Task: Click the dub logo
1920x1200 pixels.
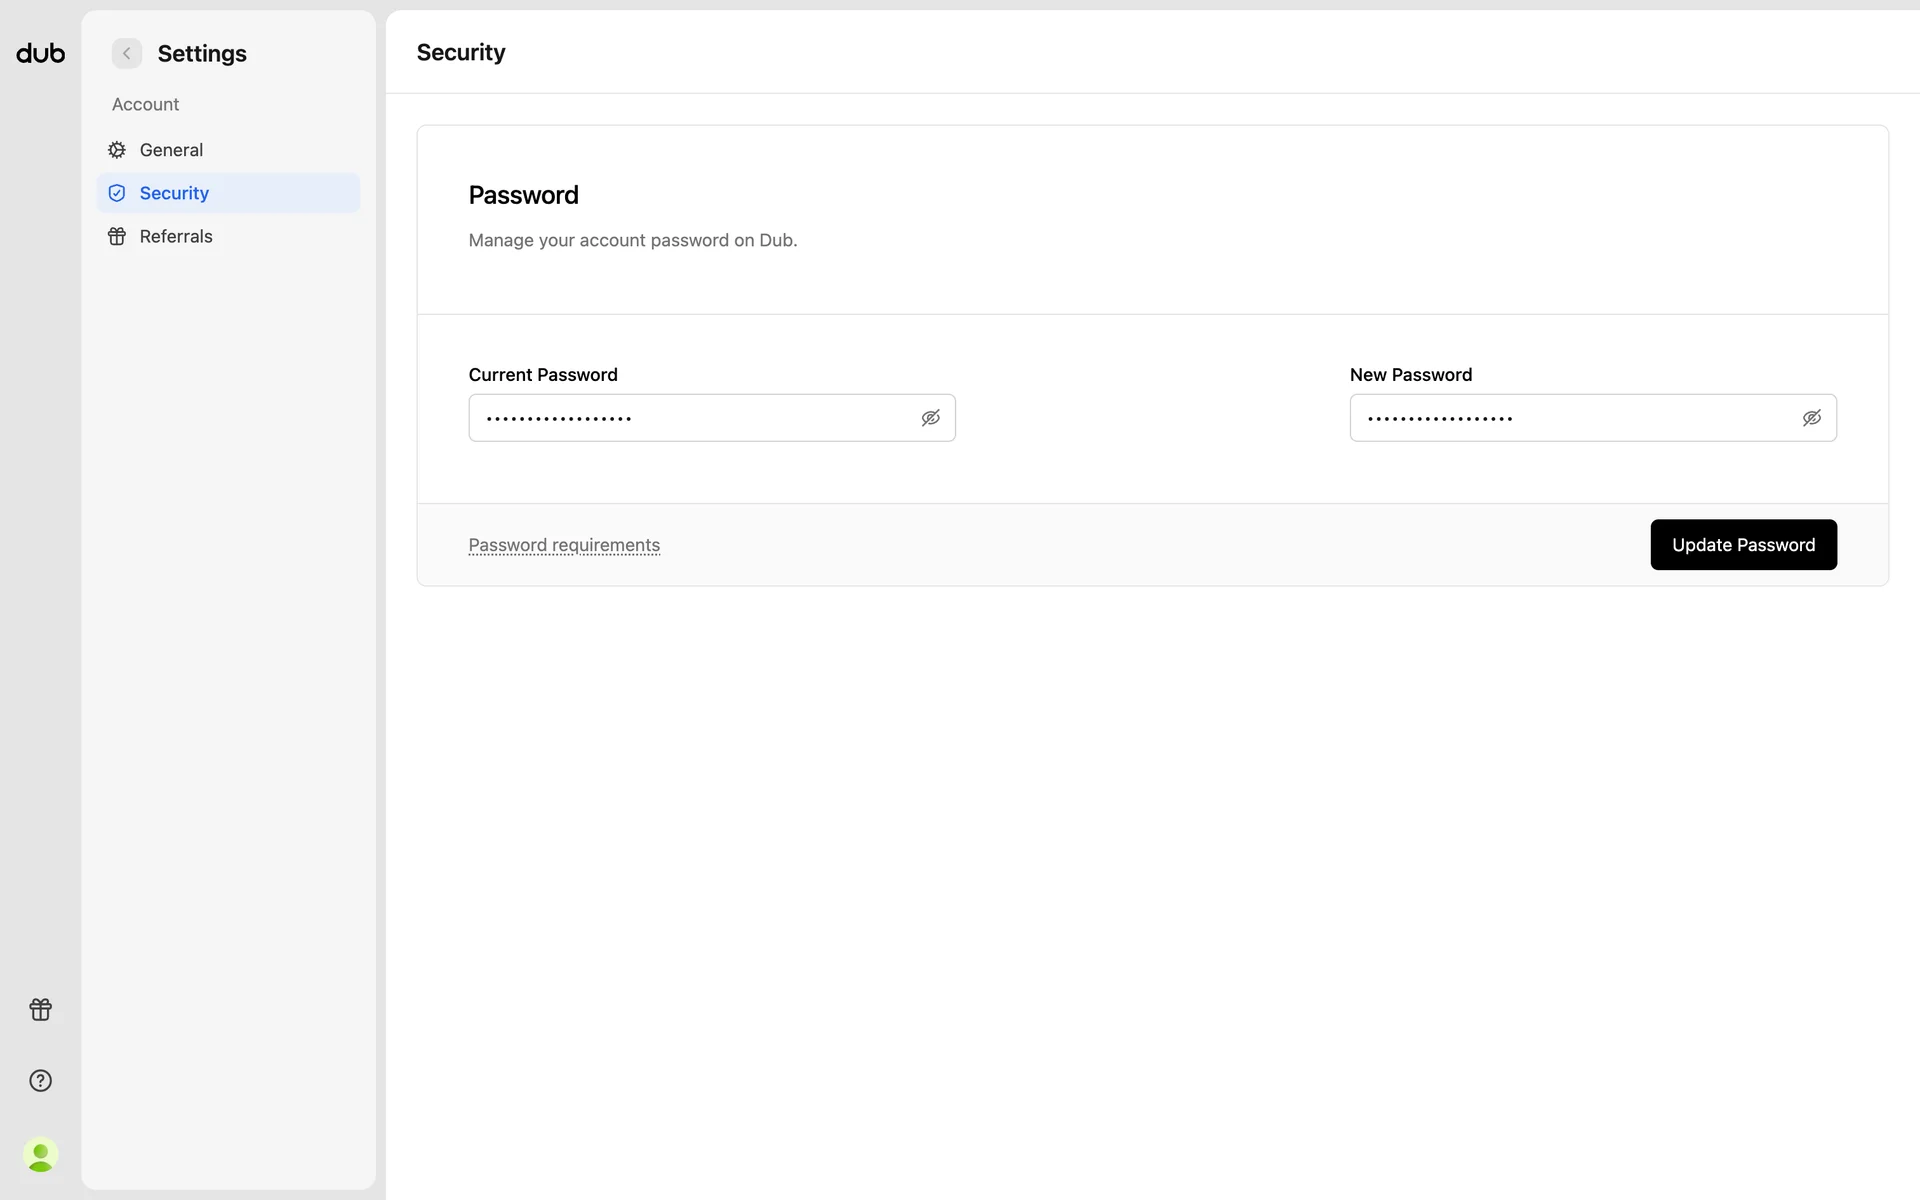Action: tap(40, 53)
